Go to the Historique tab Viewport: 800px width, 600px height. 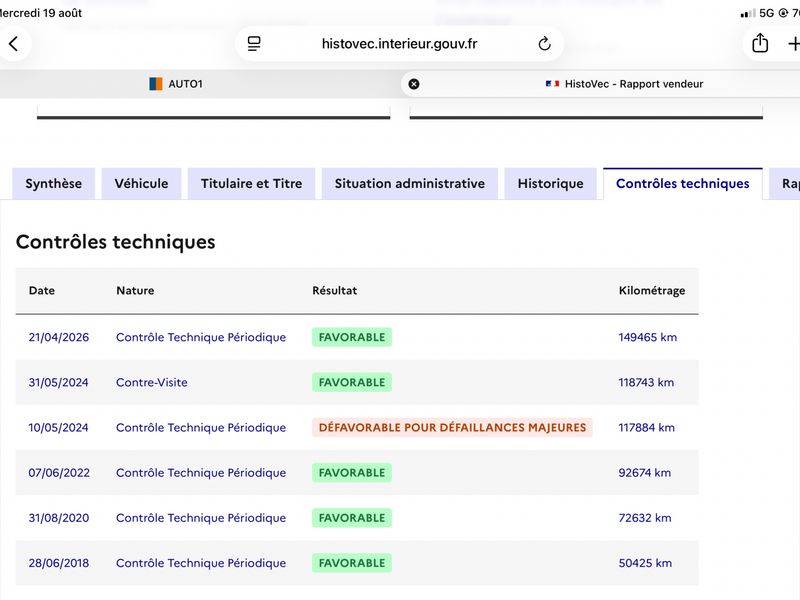[551, 184]
